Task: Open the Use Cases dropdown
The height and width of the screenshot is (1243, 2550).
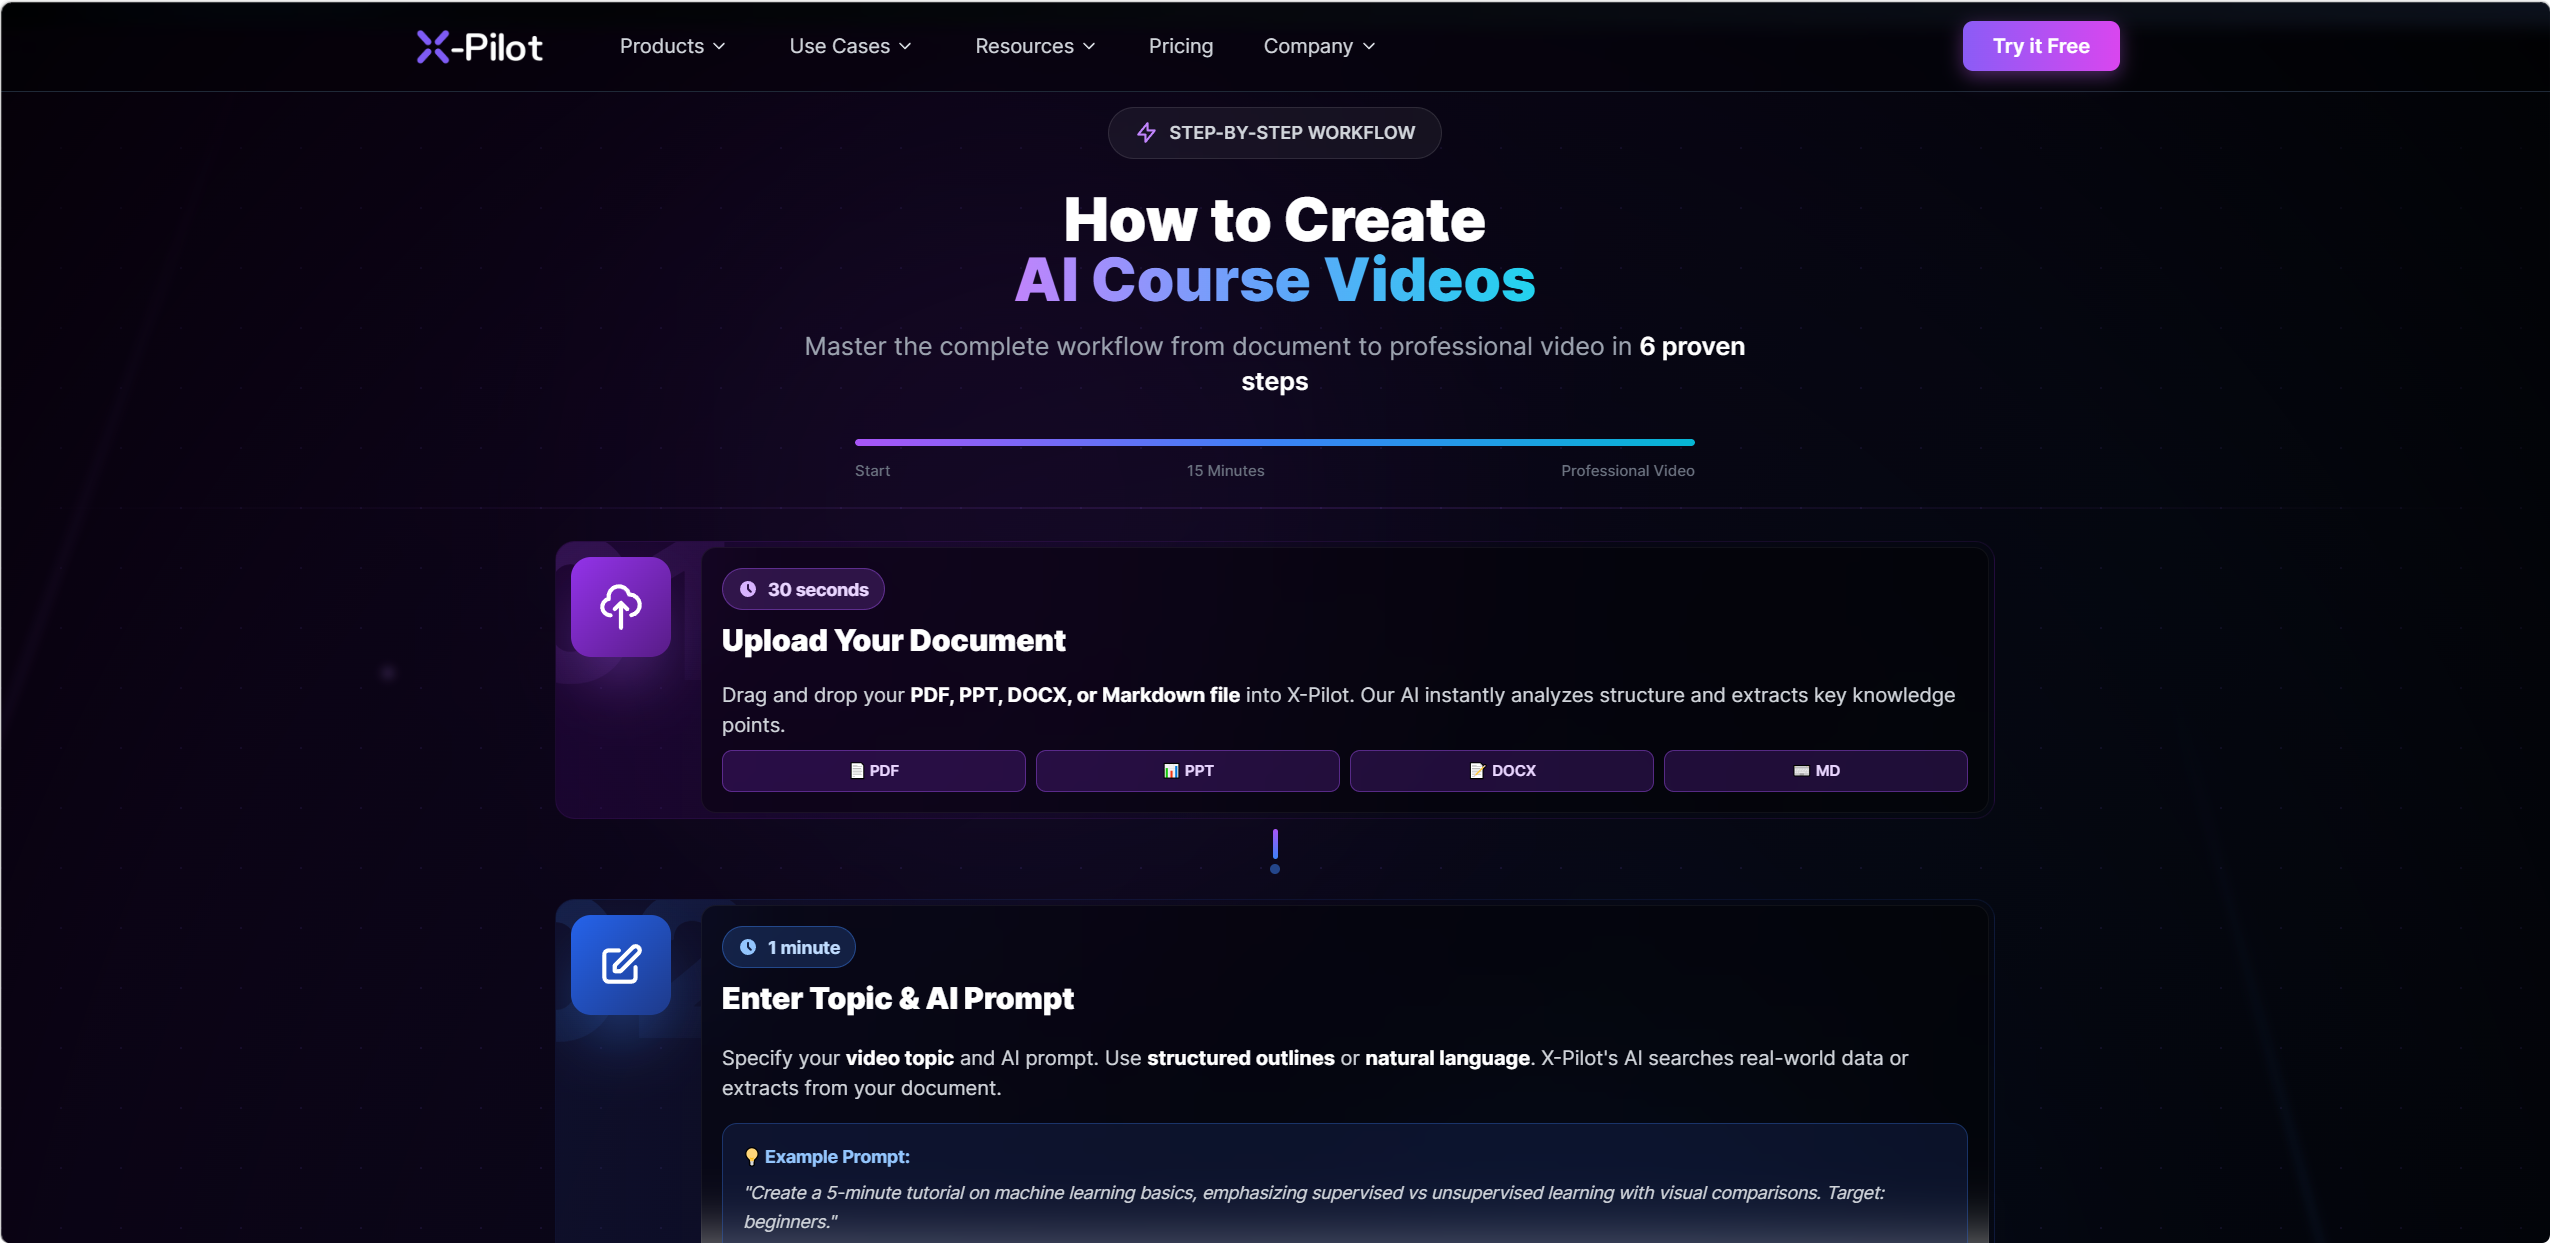Action: tap(850, 46)
